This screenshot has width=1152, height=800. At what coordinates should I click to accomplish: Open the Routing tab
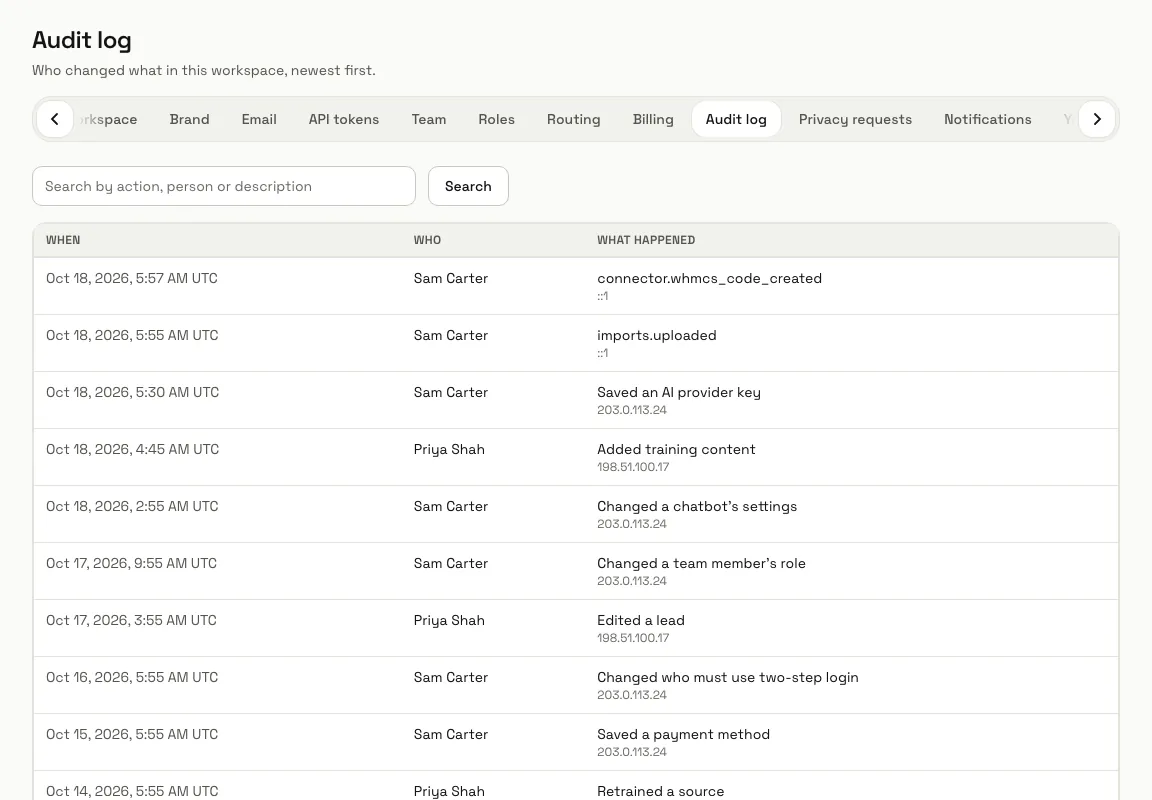[573, 119]
